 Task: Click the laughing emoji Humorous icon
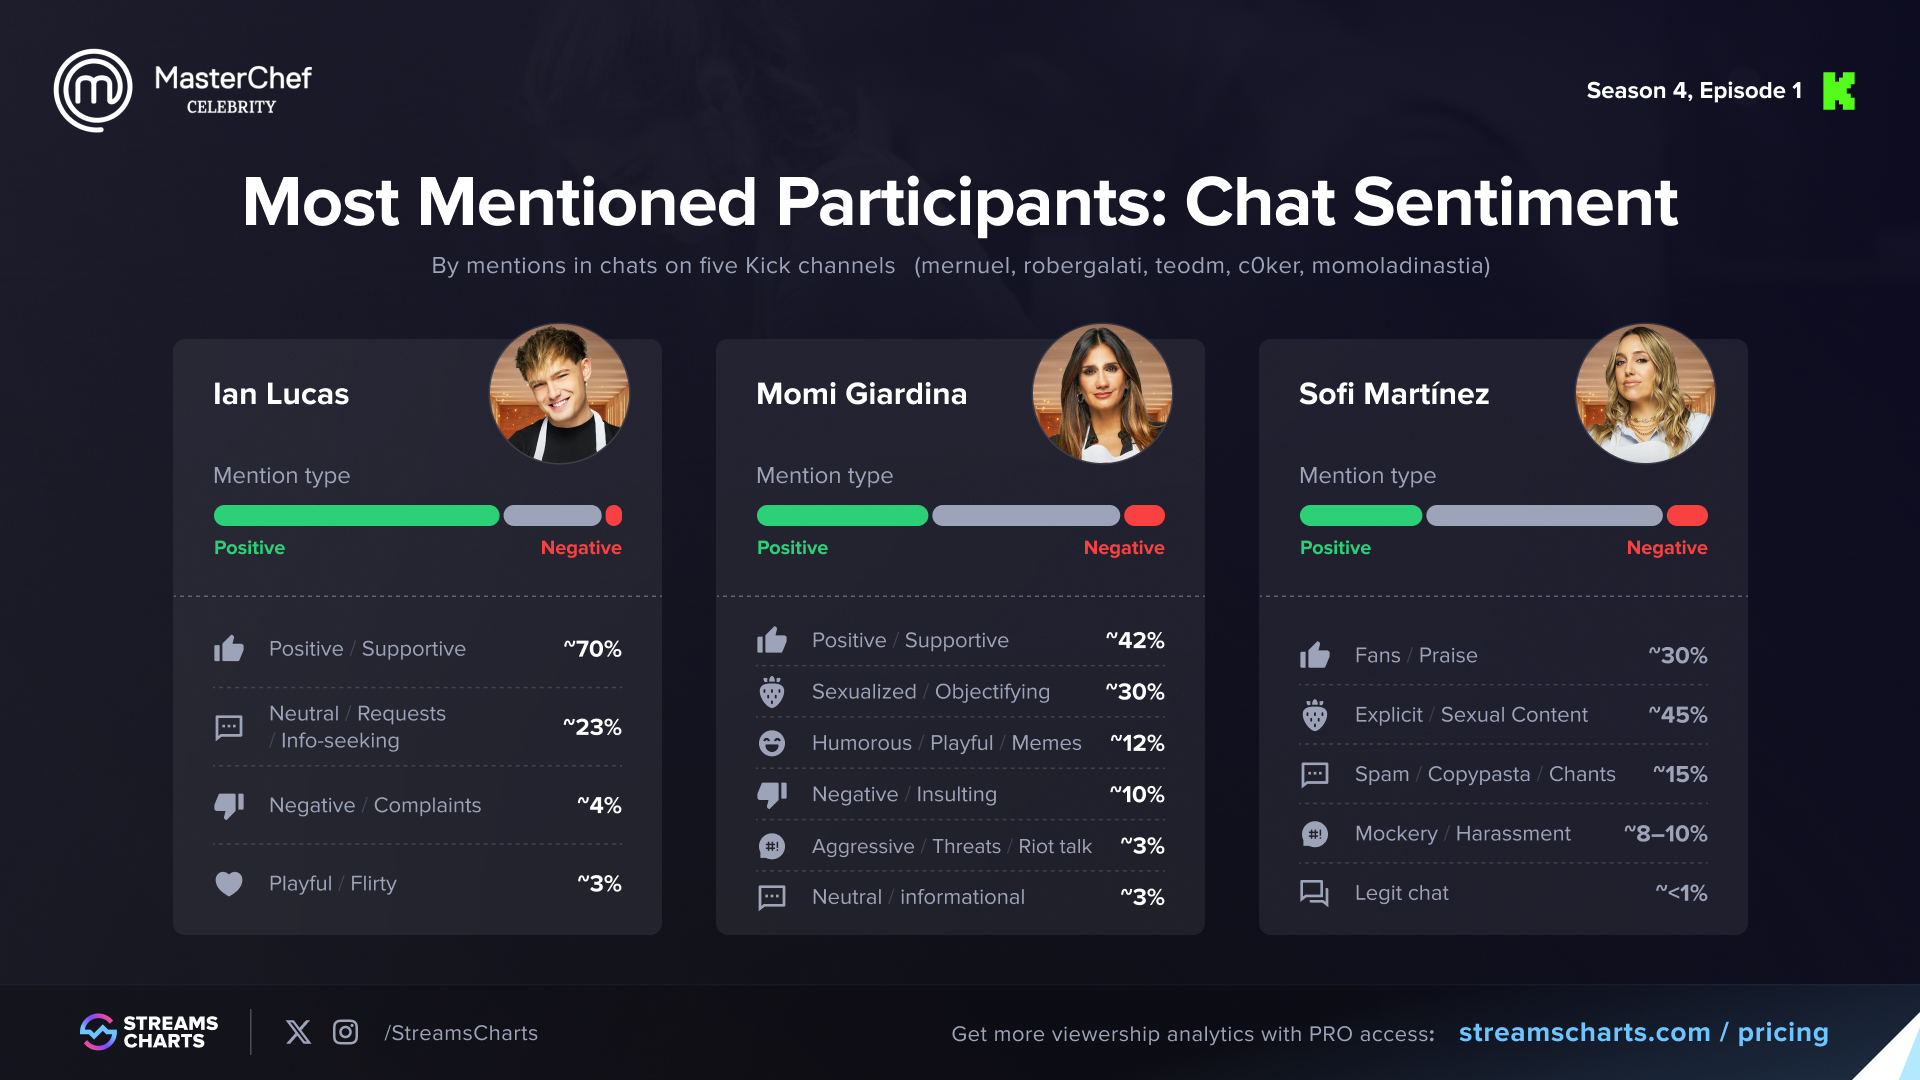772,743
